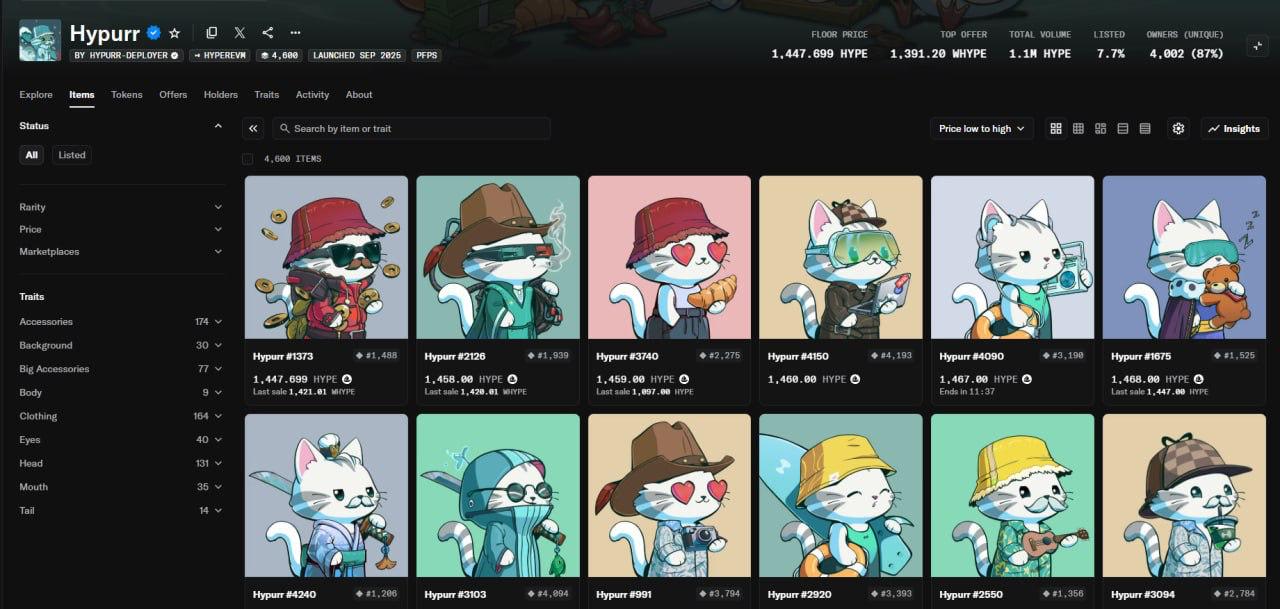Collapse the Status section
The image size is (1280, 609).
click(x=218, y=126)
